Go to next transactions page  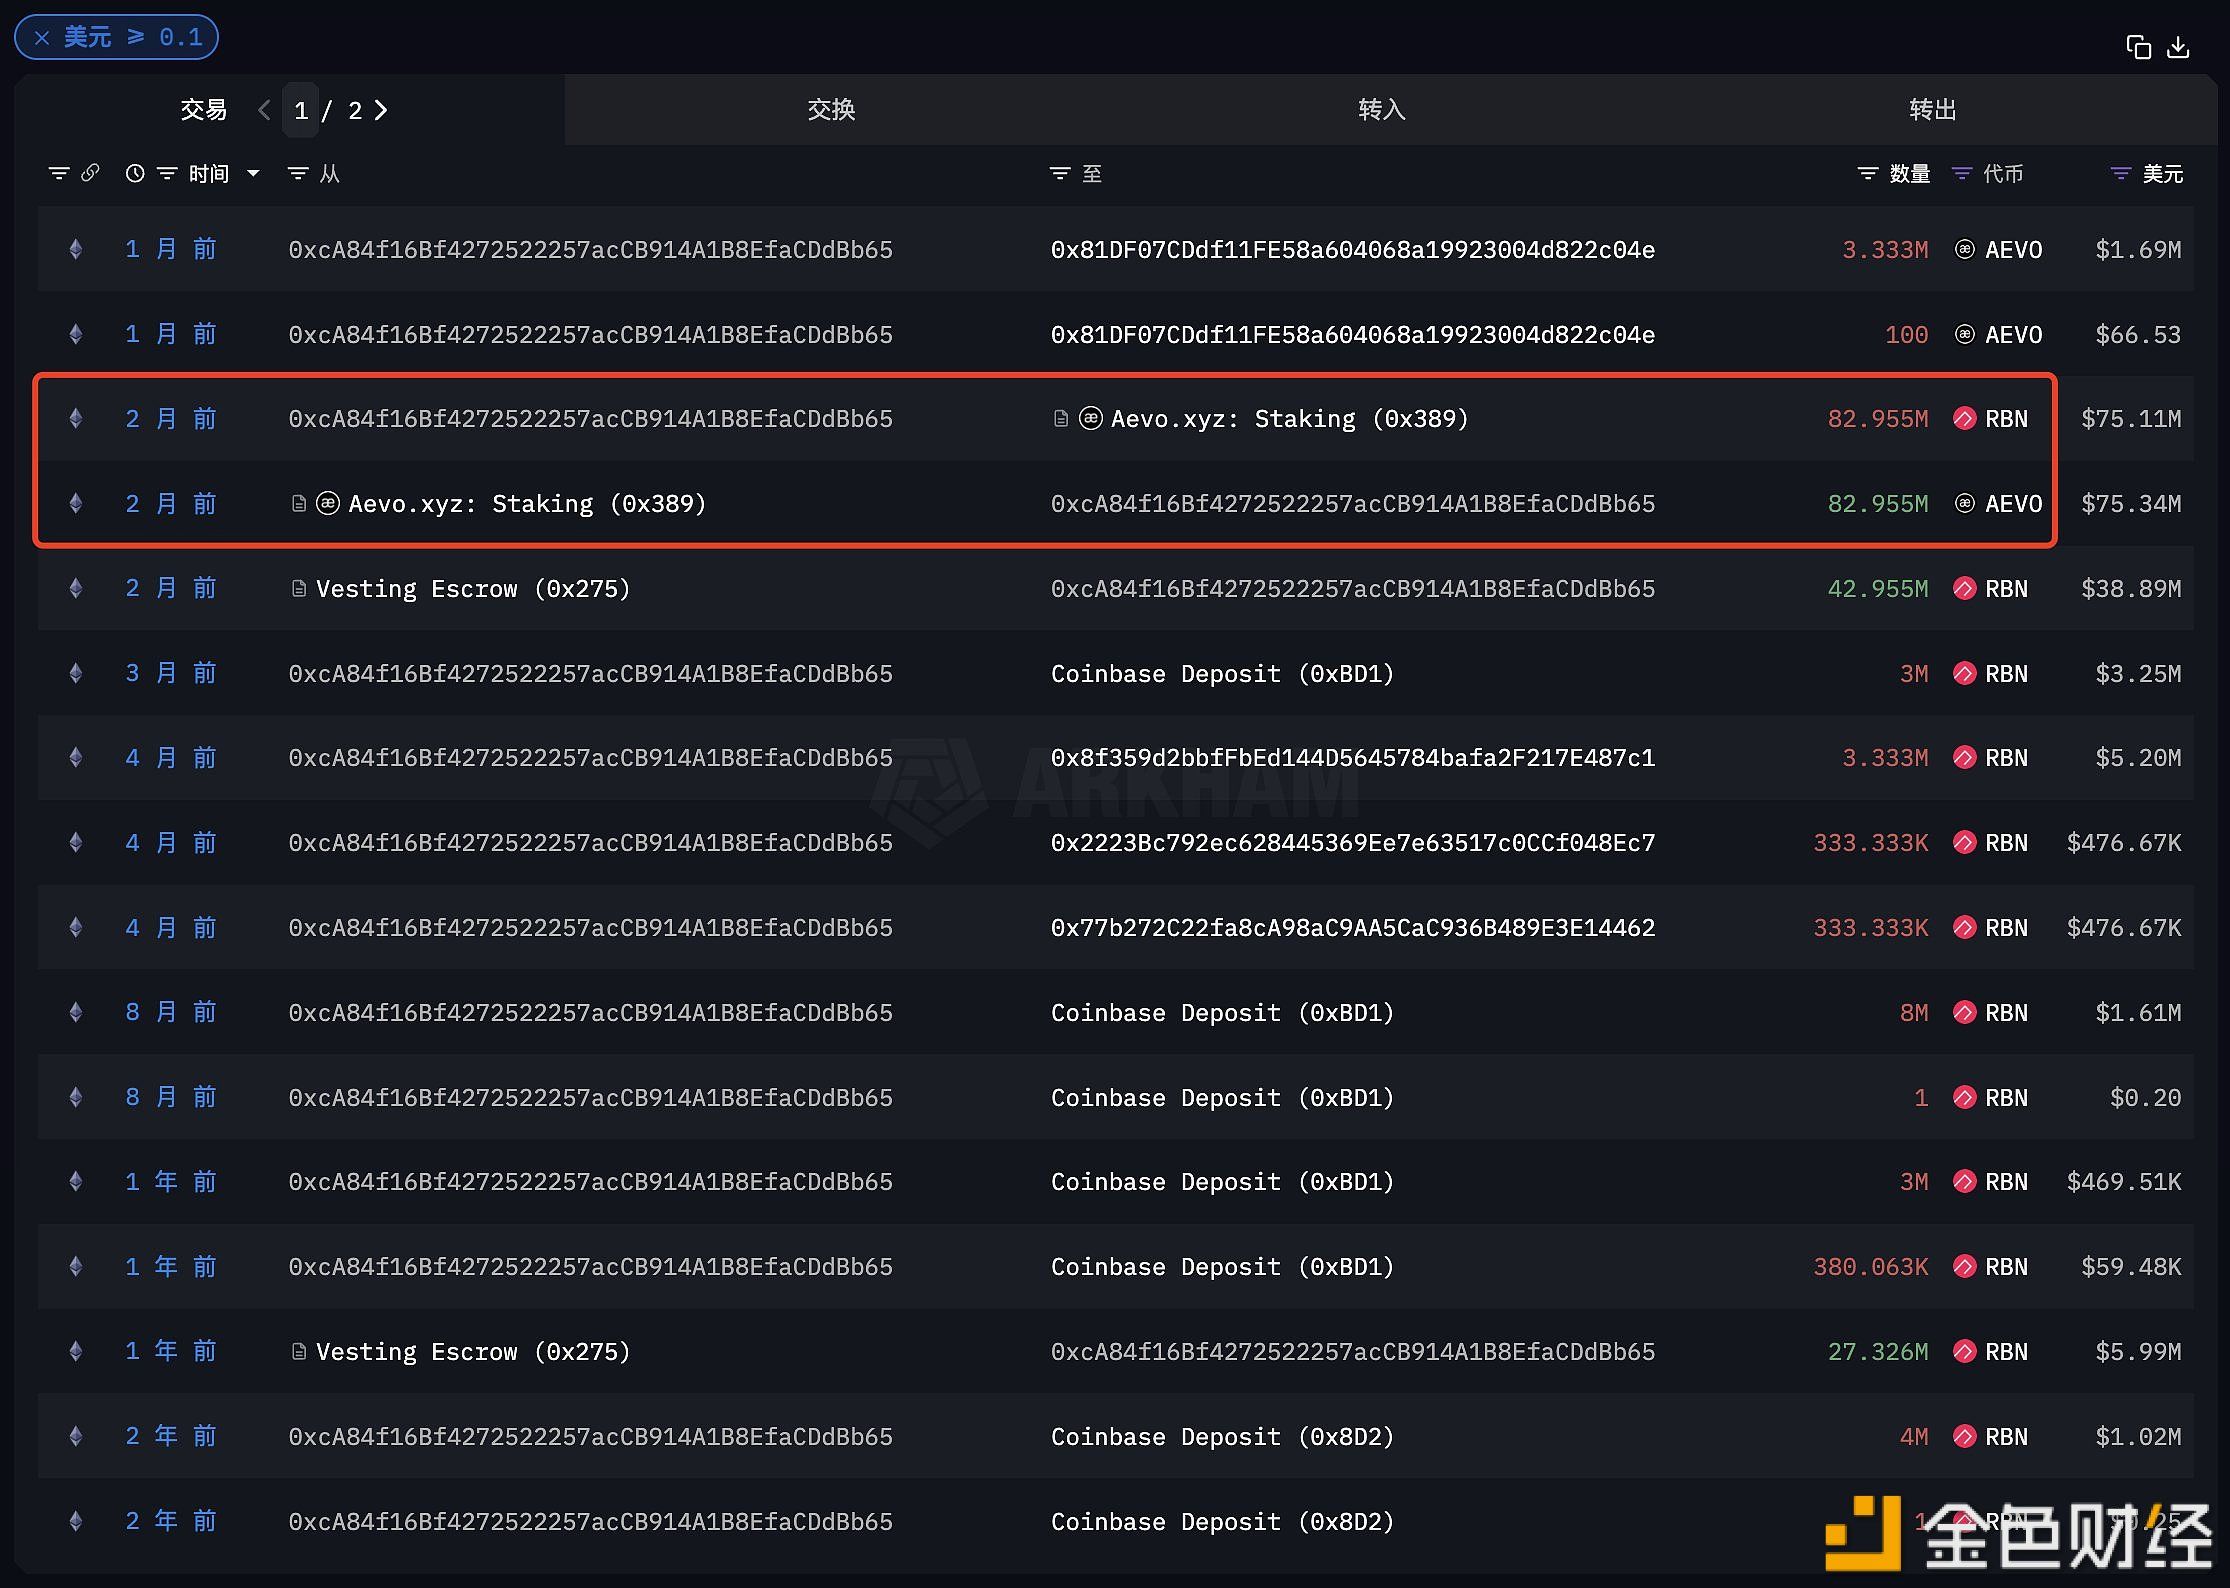(x=381, y=110)
